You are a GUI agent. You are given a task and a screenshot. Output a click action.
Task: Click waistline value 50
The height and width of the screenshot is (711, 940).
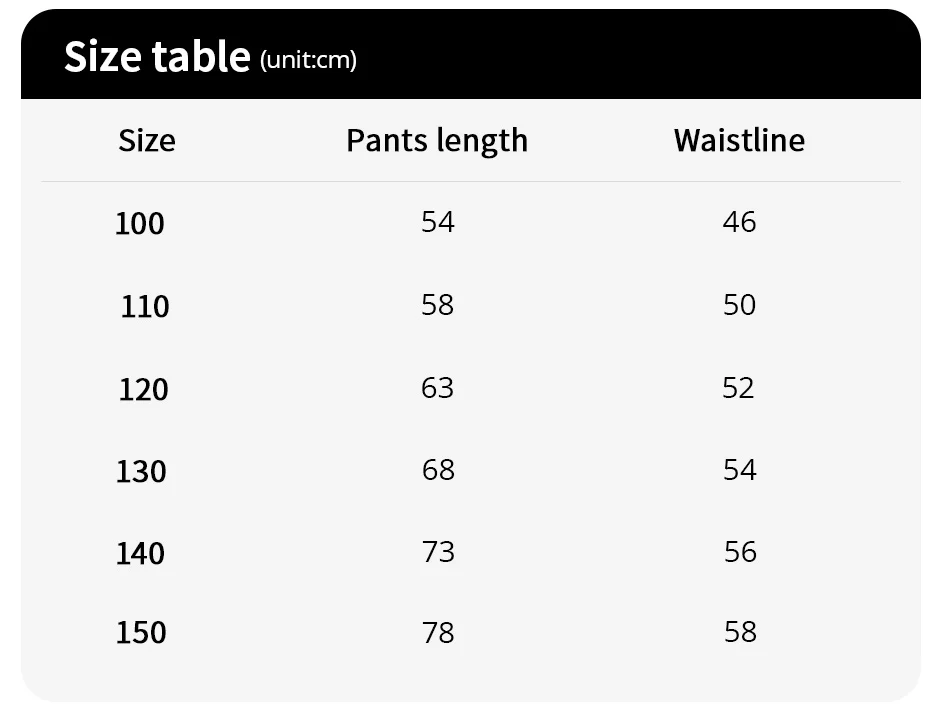[x=739, y=305]
